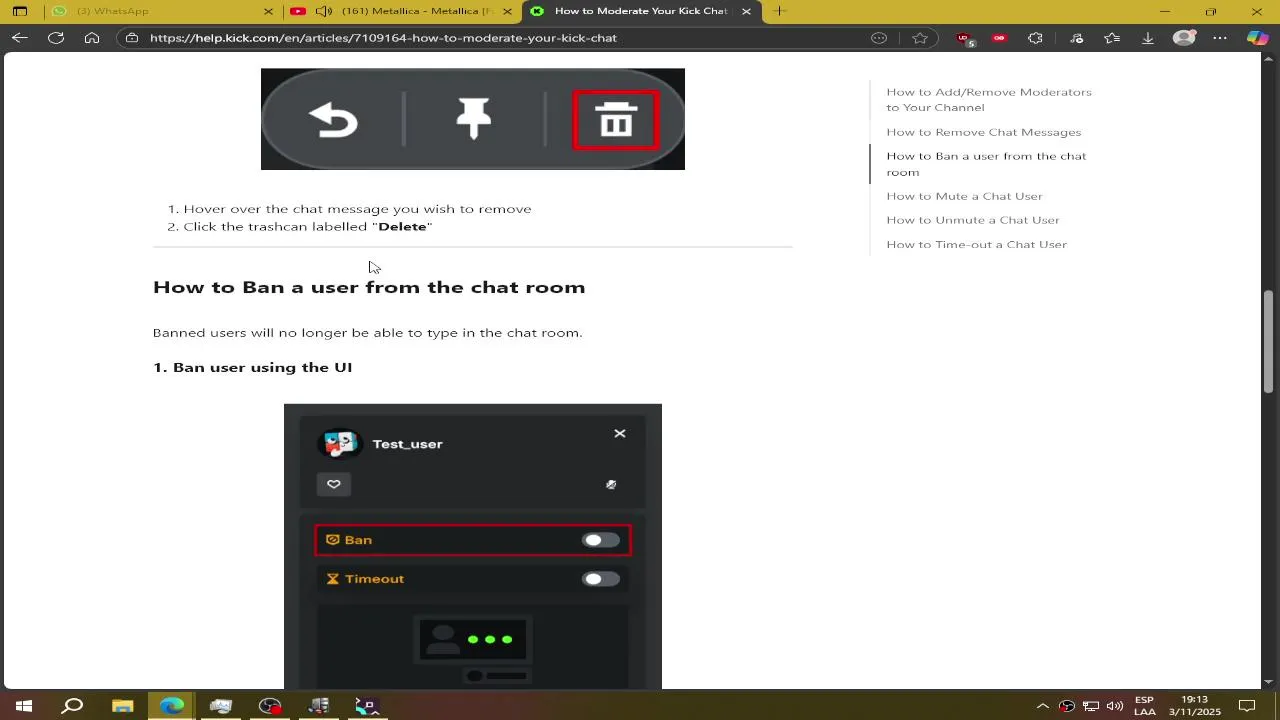The height and width of the screenshot is (720, 1280).
Task: Show hidden system tray icons chevron
Action: click(1042, 706)
